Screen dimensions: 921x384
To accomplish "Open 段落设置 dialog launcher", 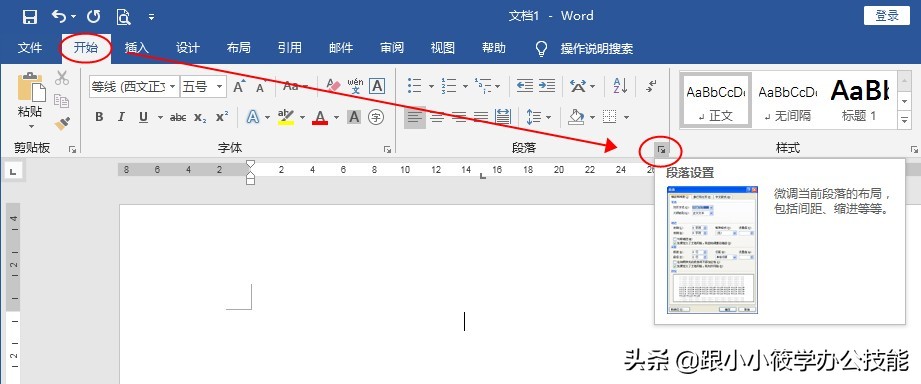I will 661,151.
